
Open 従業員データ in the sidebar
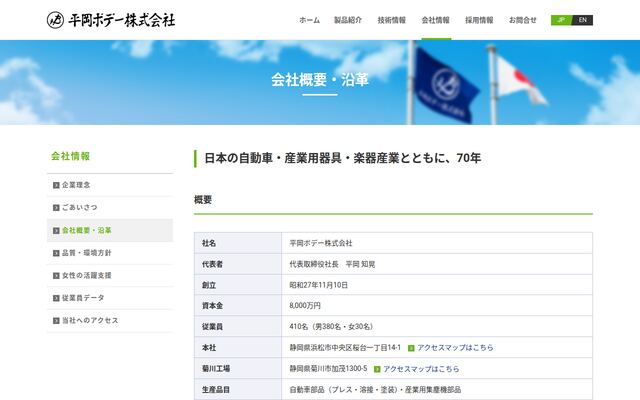click(x=110, y=298)
